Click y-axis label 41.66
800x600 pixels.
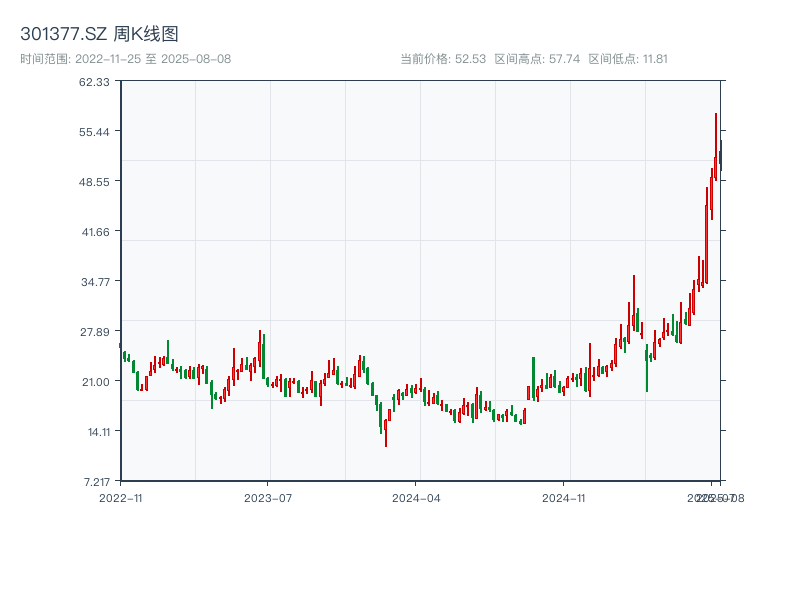[x=96, y=232]
